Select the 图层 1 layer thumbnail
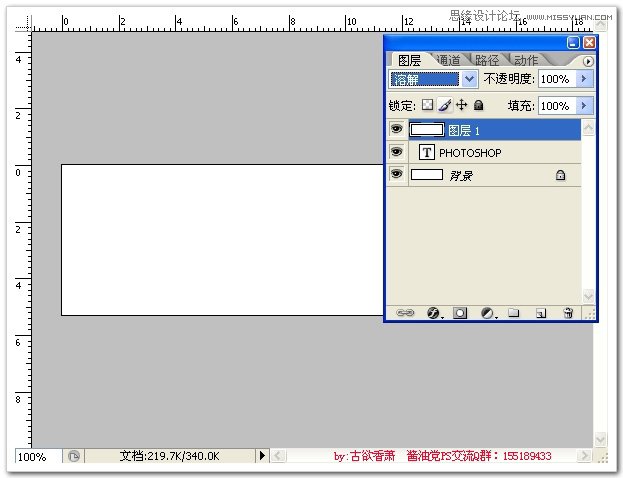This screenshot has width=623, height=478. coord(427,130)
